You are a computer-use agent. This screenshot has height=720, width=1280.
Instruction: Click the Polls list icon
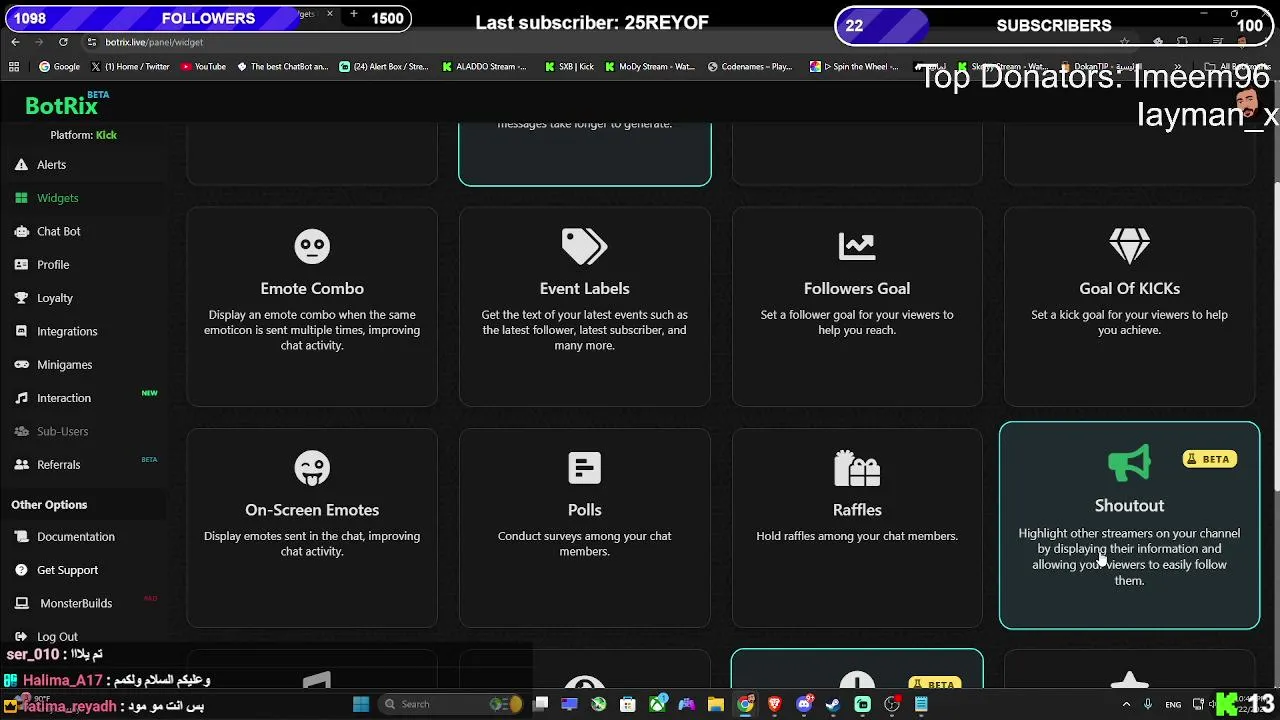pos(584,468)
